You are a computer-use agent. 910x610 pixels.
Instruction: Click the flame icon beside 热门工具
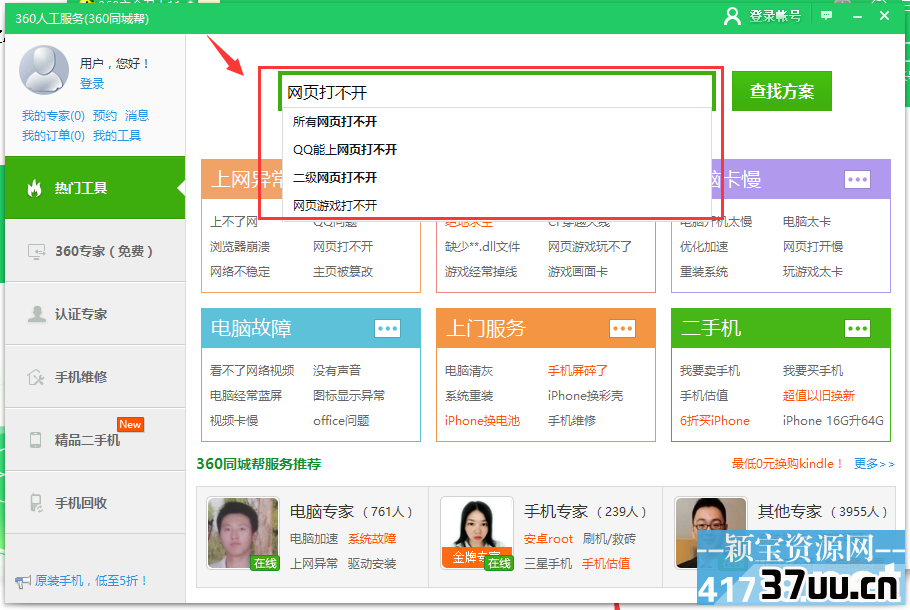35,188
